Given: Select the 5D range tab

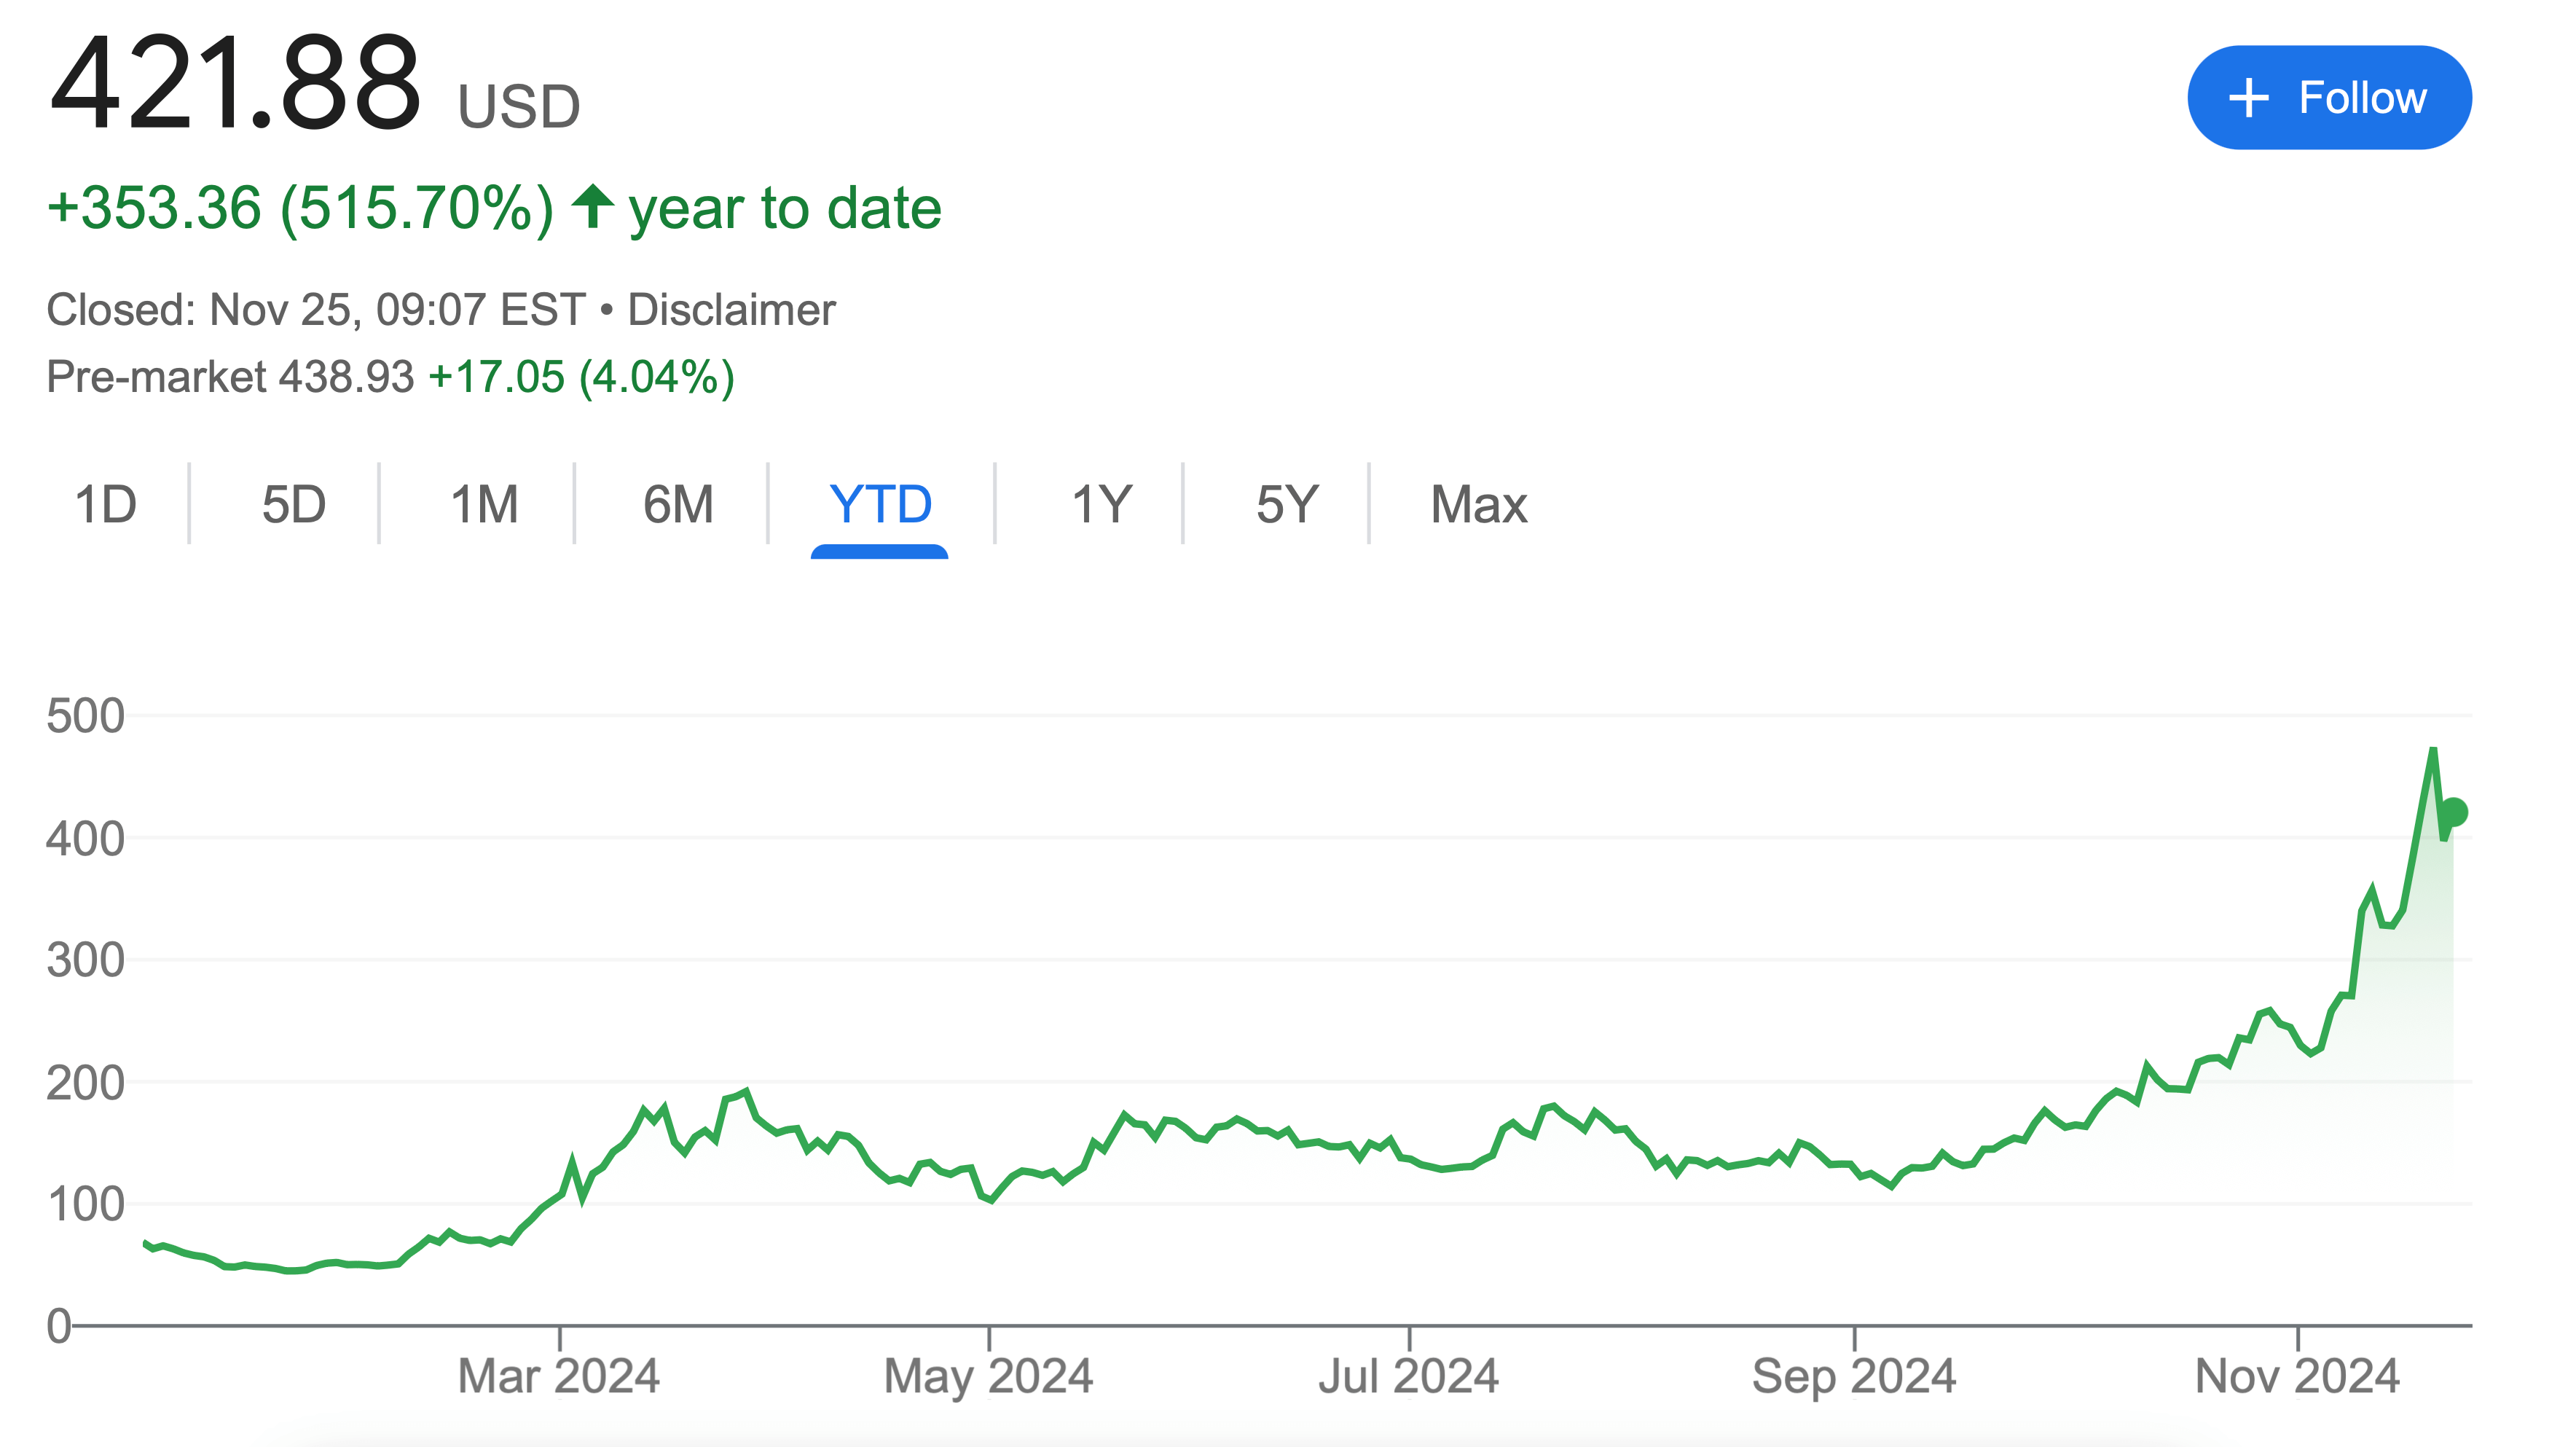Looking at the screenshot, I should tap(294, 504).
